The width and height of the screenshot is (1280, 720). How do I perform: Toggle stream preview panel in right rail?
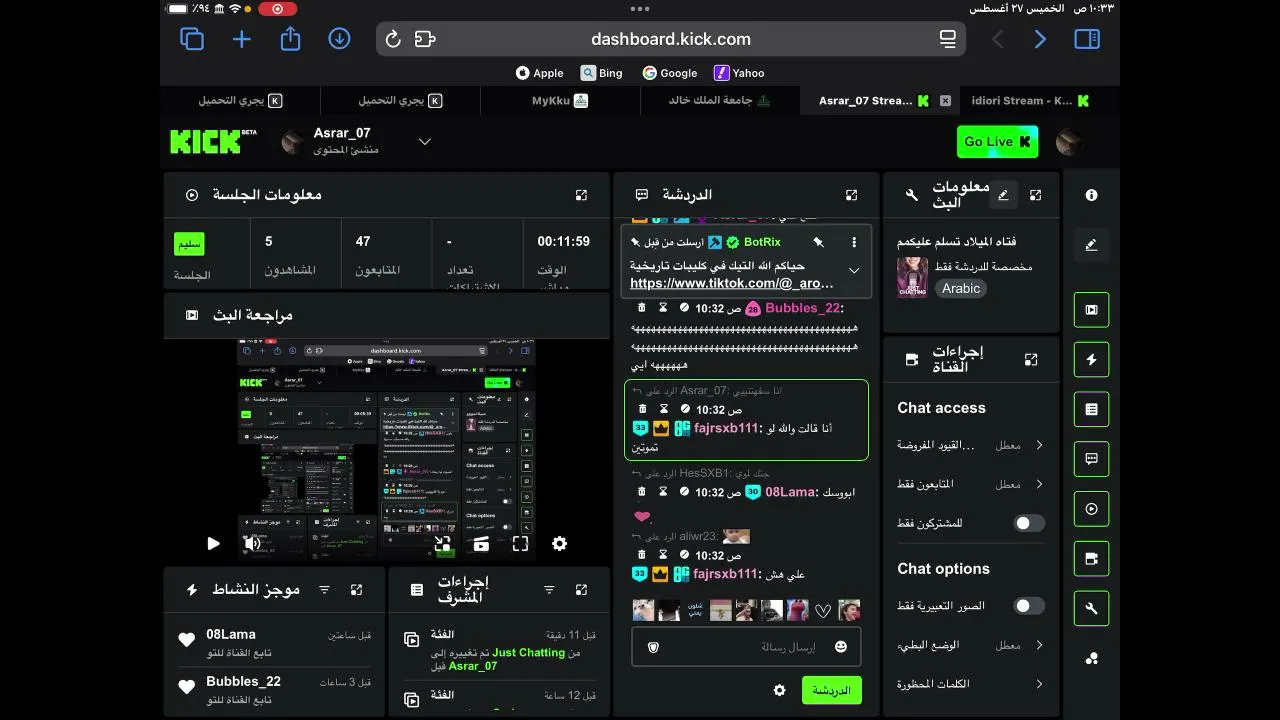click(x=1091, y=310)
